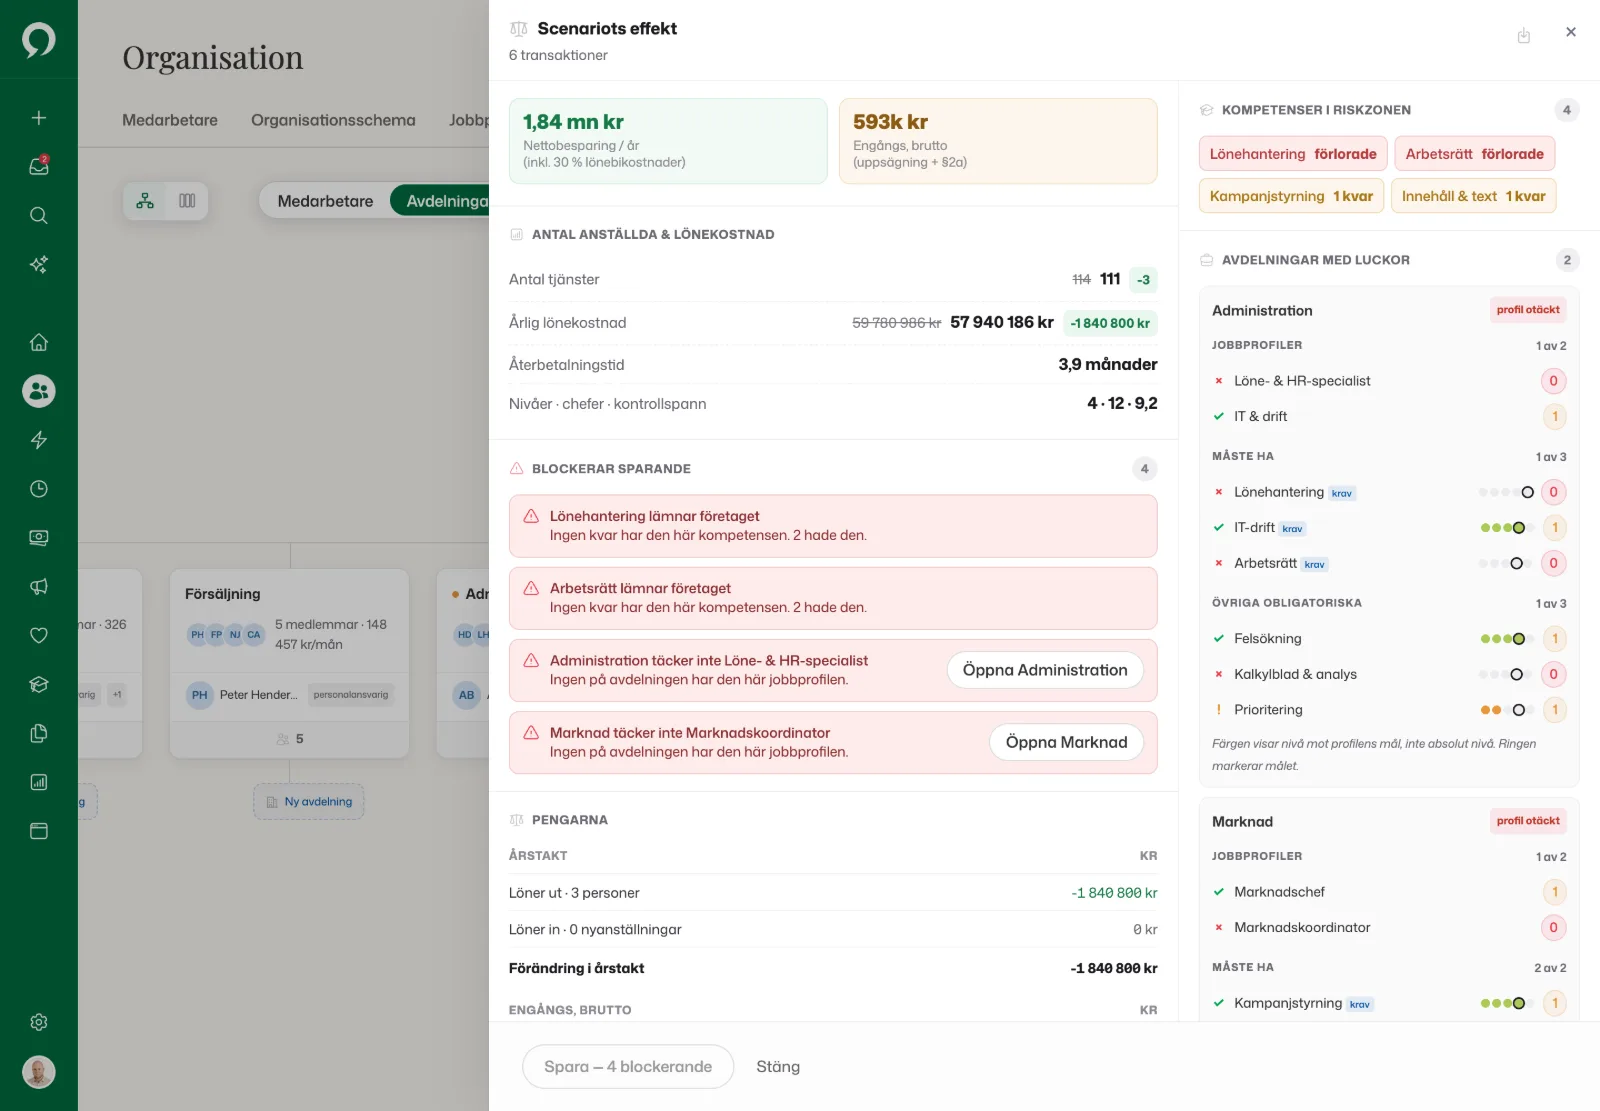
Task: Click the megaphone icon in the sidebar
Action: [x=39, y=587]
